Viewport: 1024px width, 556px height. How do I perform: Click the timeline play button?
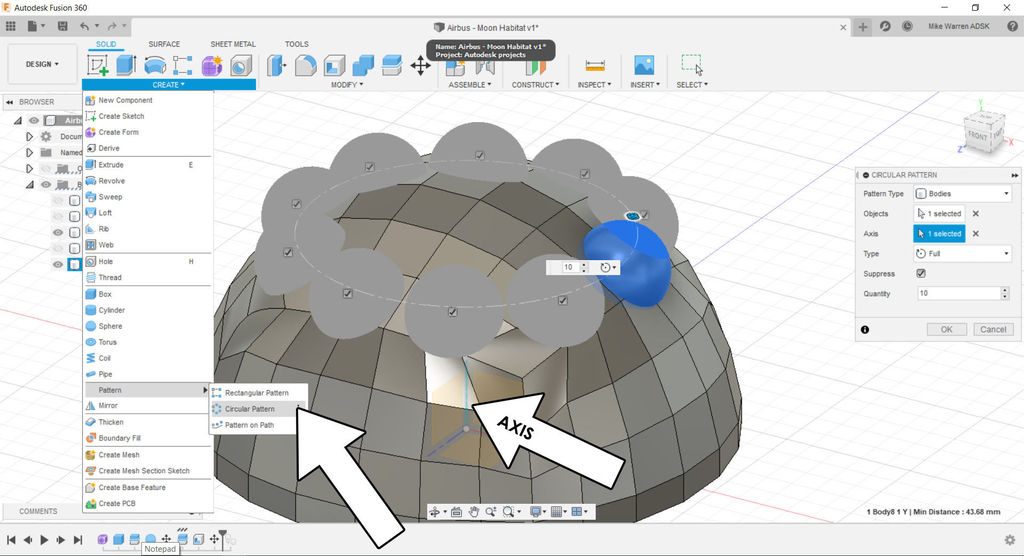[x=44, y=540]
